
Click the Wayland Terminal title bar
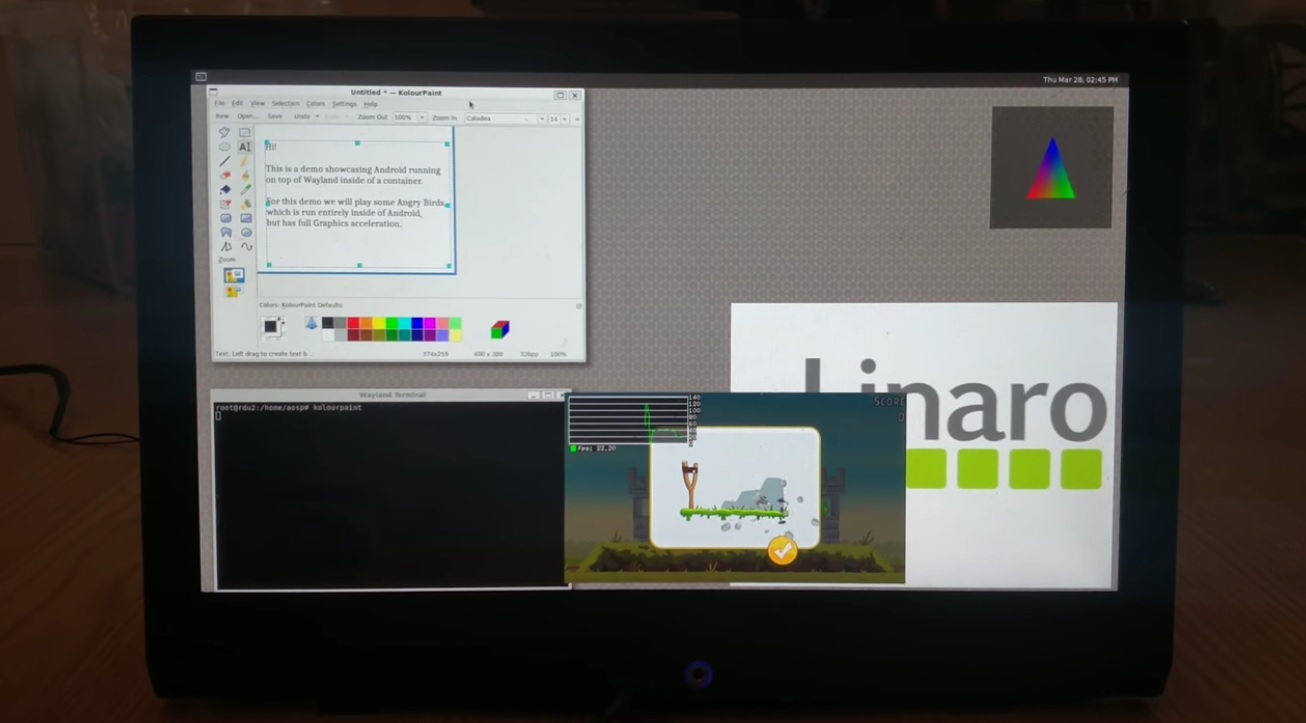click(391, 395)
